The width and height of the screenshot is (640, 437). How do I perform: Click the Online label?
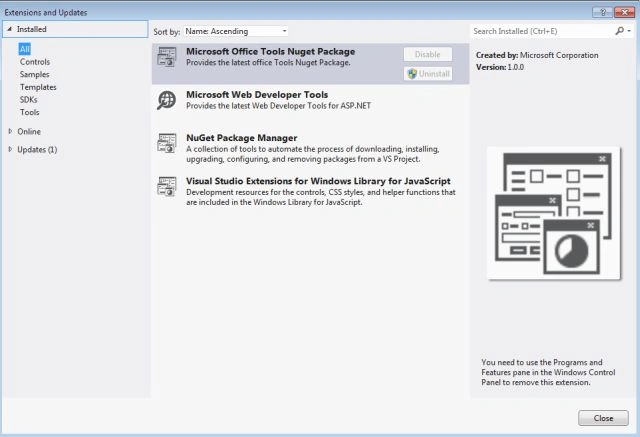(x=29, y=131)
